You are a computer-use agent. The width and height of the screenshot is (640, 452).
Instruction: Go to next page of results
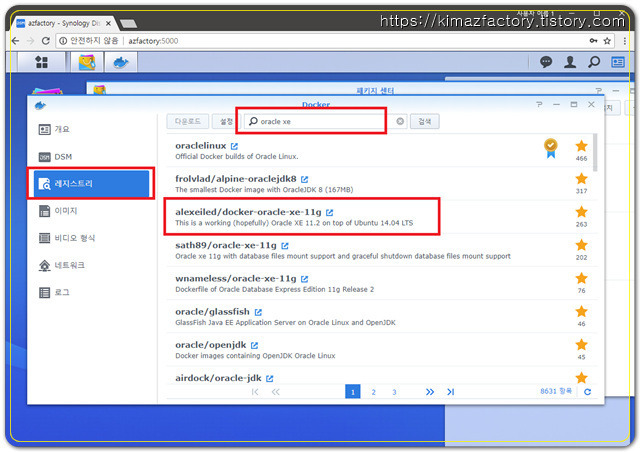430,392
